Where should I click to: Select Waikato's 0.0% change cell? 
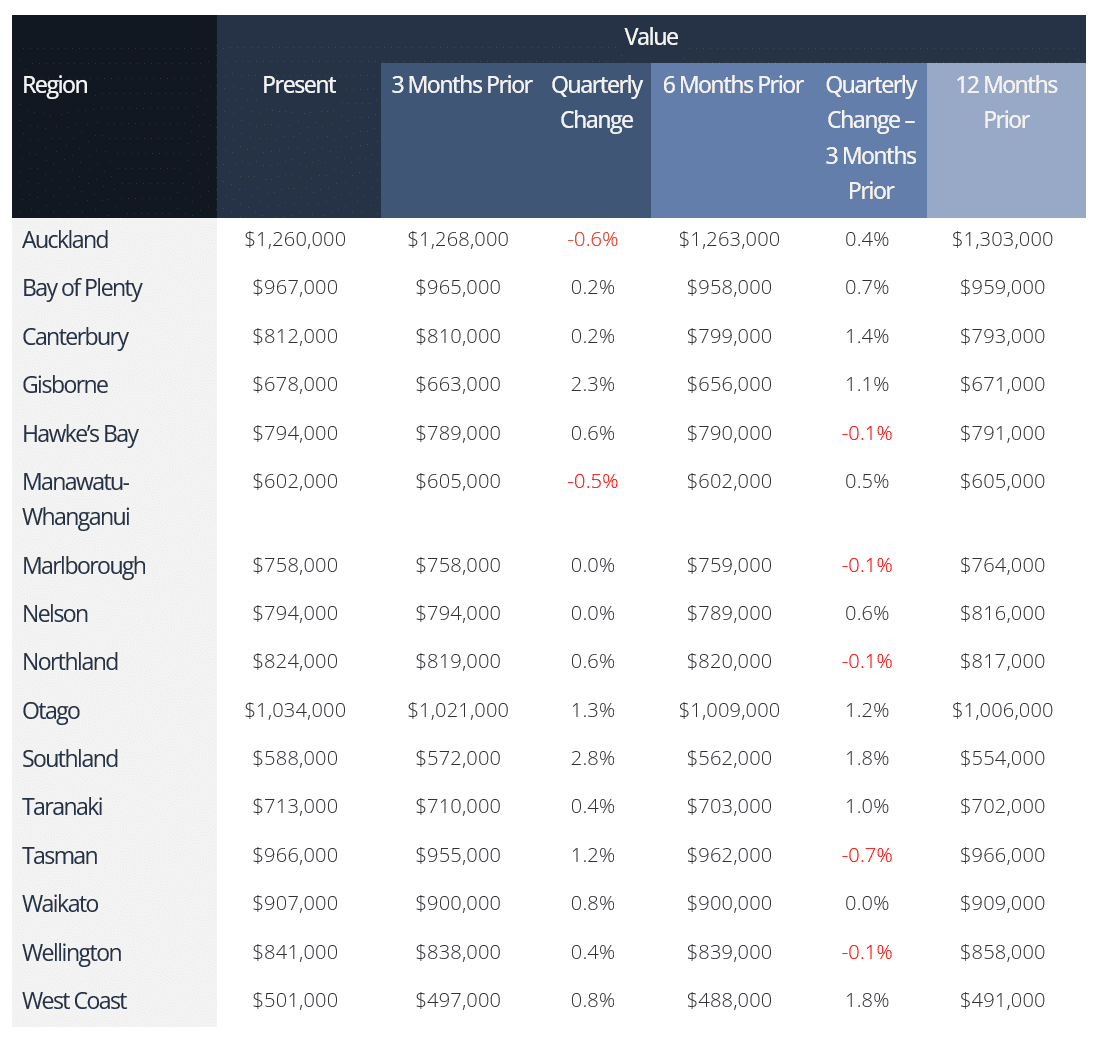tap(866, 904)
